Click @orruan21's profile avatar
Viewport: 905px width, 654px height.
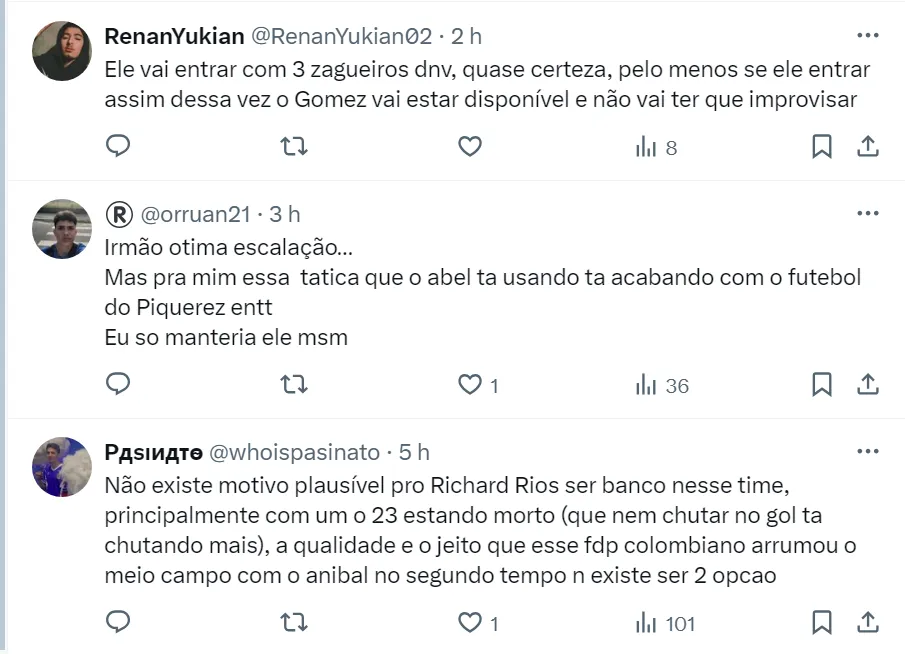tap(62, 229)
